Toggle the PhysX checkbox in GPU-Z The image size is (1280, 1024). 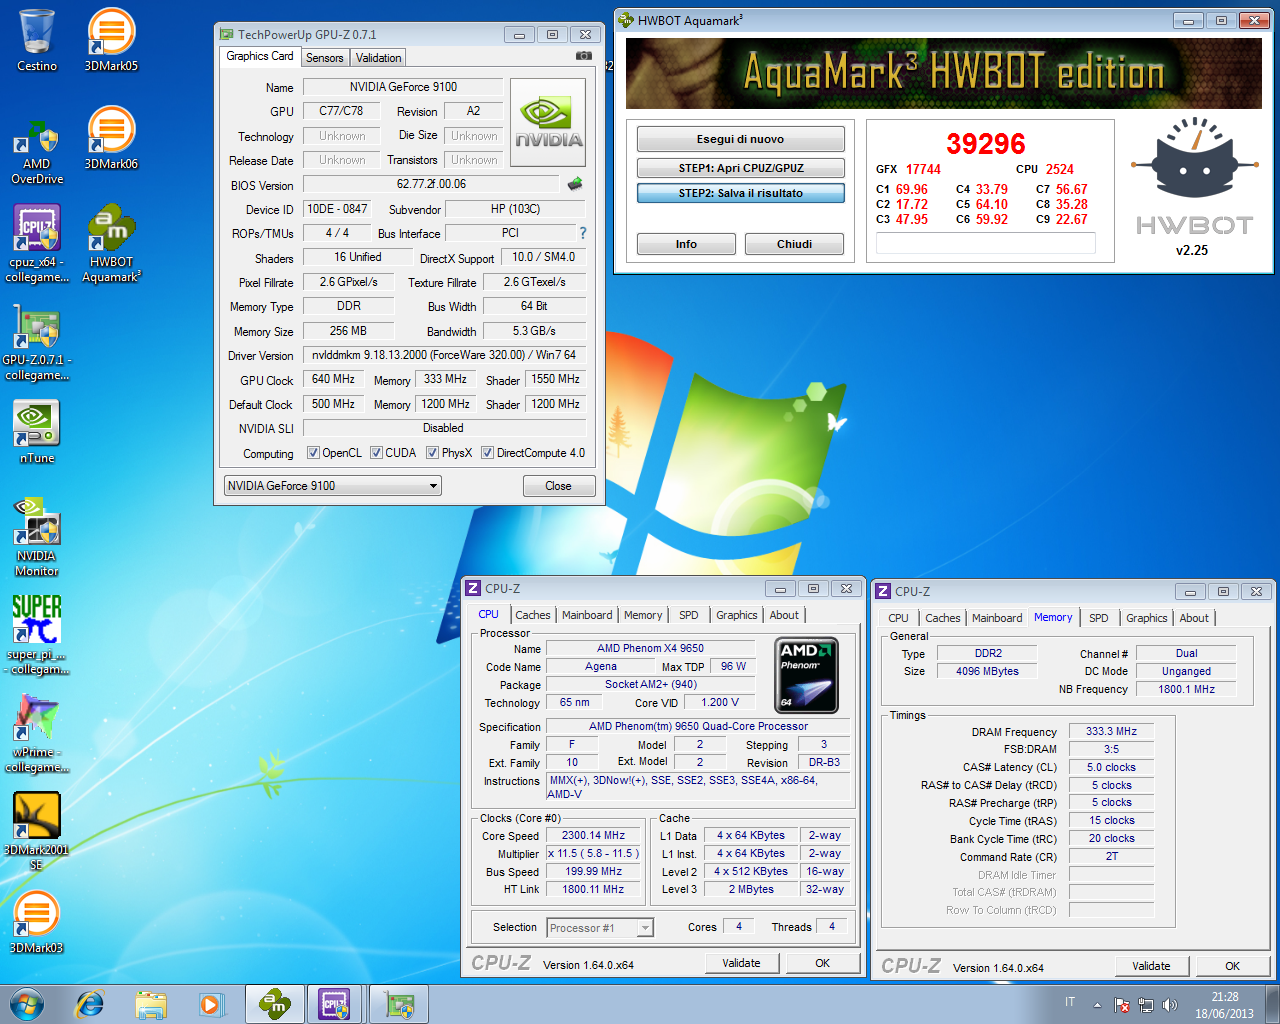[x=432, y=452]
